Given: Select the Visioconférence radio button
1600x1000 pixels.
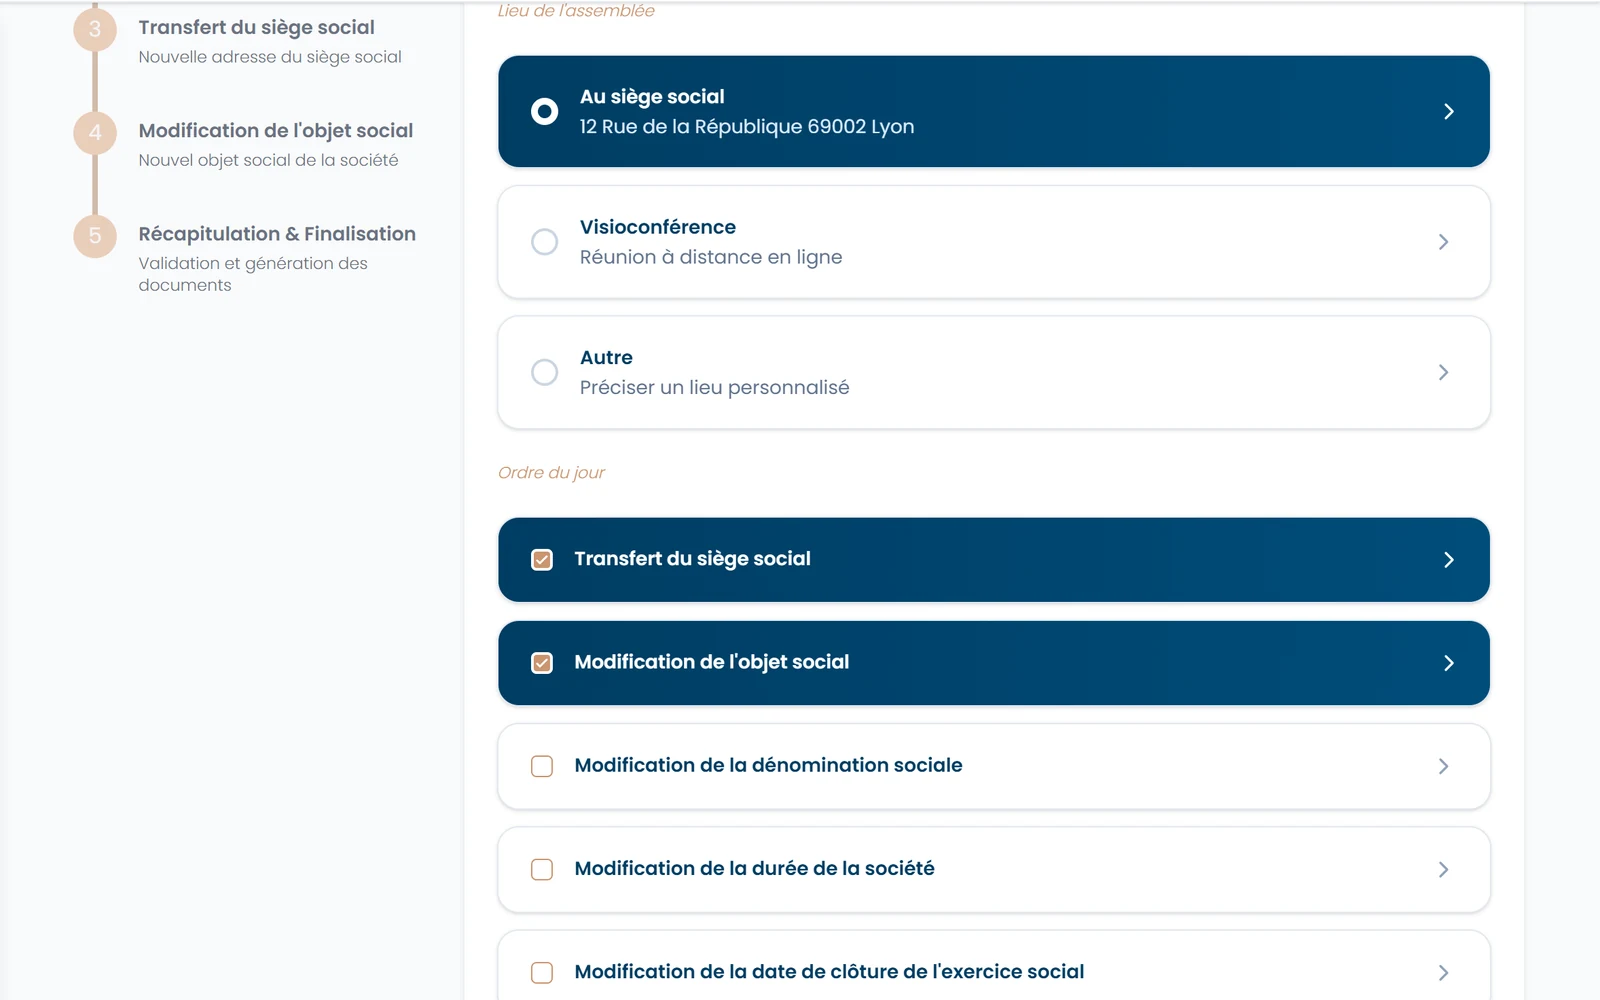Looking at the screenshot, I should 544,242.
